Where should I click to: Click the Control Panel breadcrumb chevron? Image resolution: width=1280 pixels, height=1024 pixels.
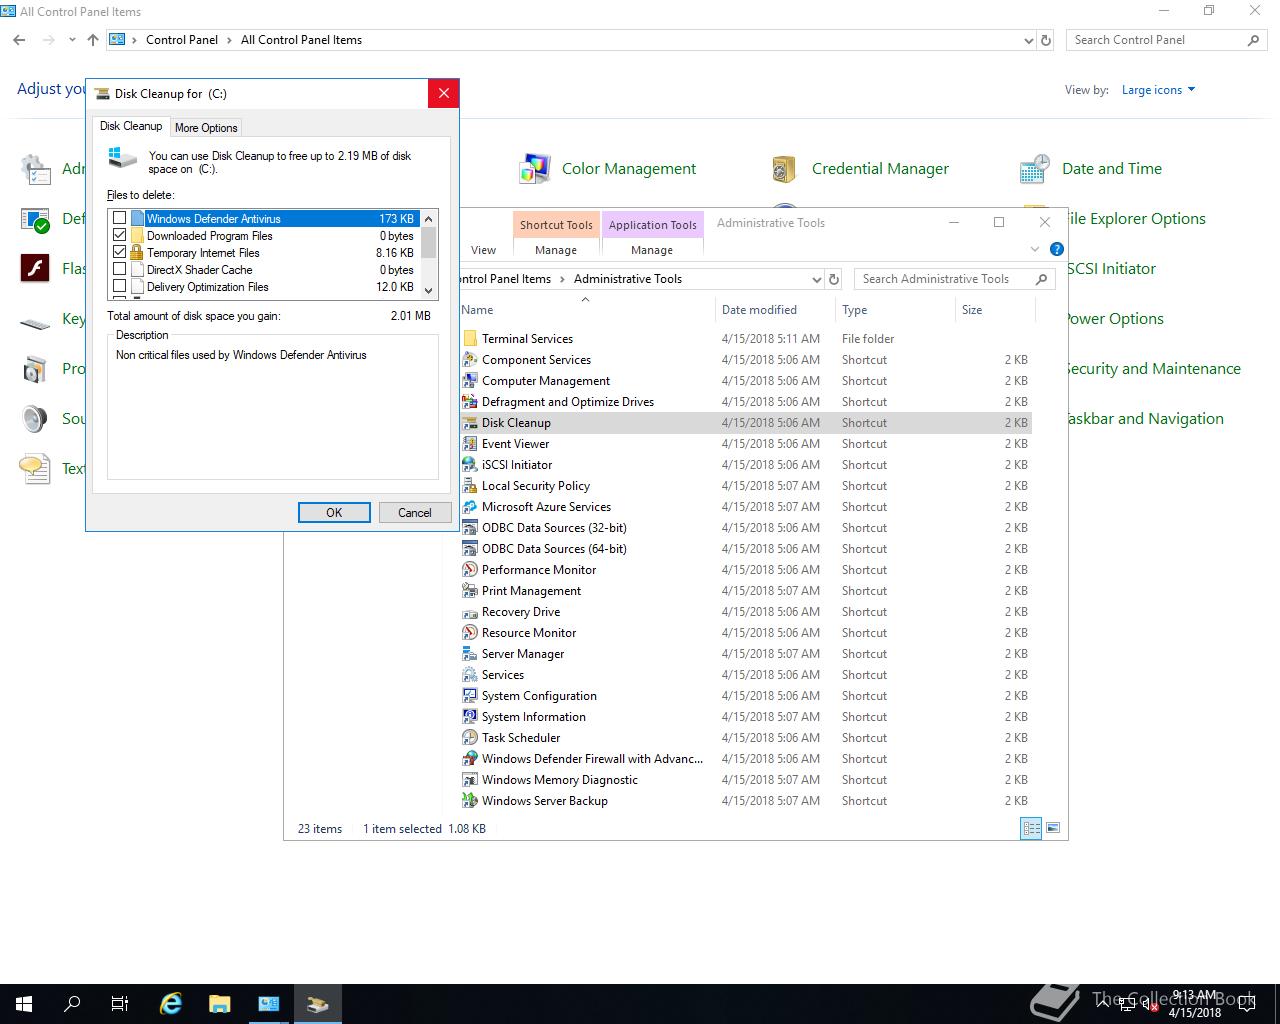tap(229, 40)
